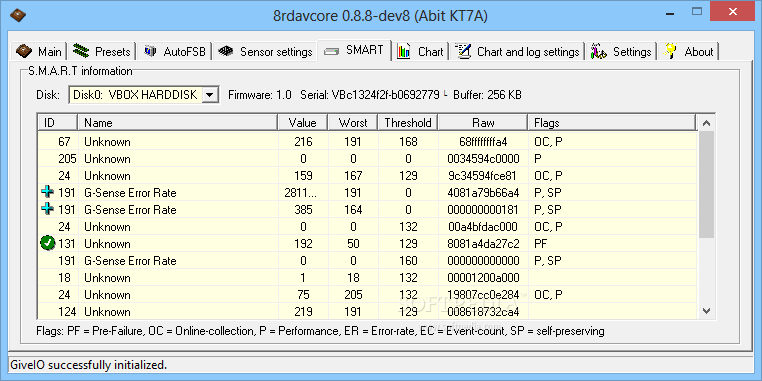Select the ID 18 Unknown row
762x381 pixels.
tap(367, 277)
